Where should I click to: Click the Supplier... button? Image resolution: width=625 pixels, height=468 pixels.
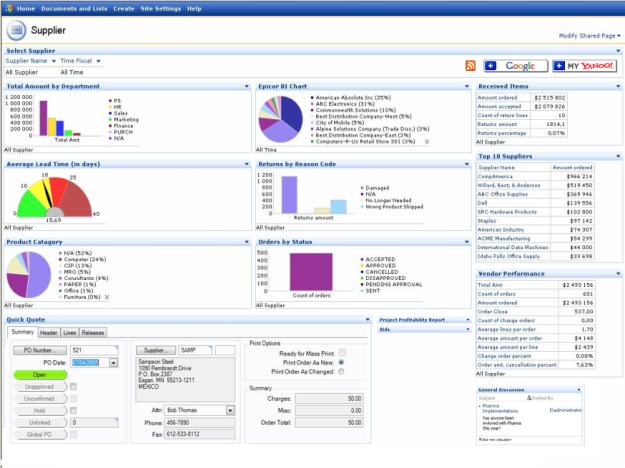[x=156, y=350]
